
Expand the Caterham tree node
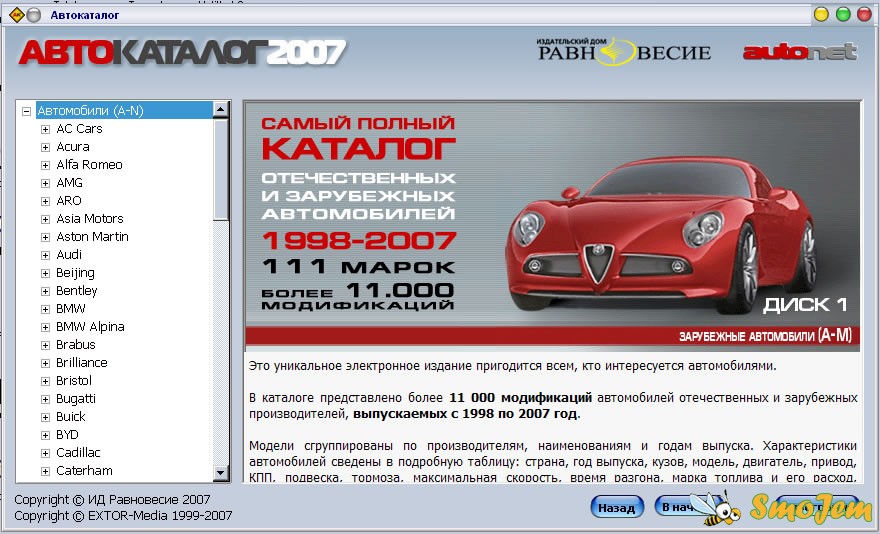(45, 471)
